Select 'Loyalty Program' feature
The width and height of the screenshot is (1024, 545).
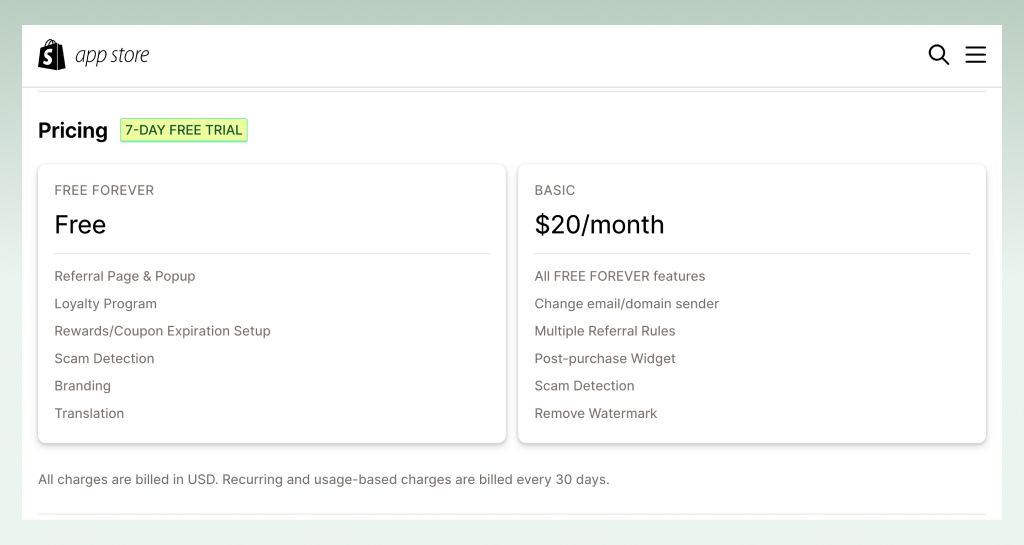point(106,304)
